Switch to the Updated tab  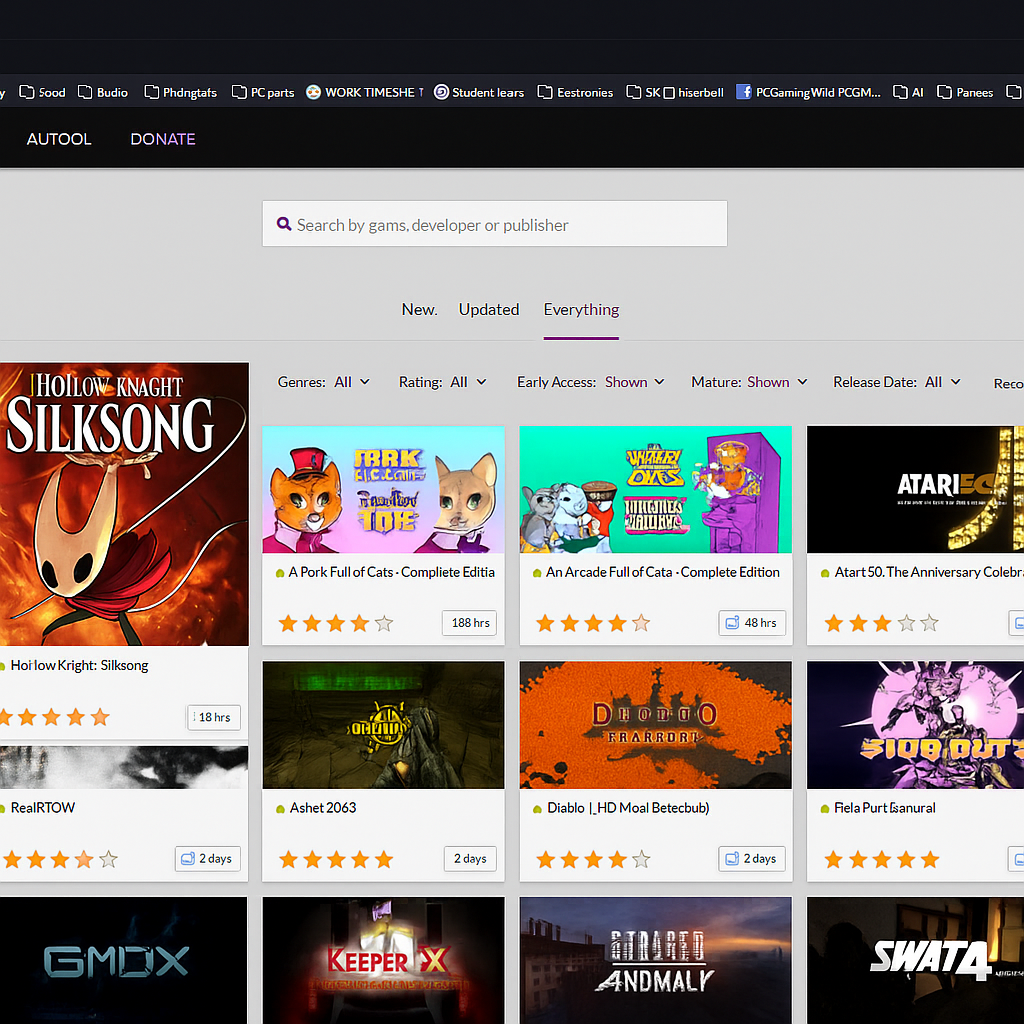pos(488,310)
